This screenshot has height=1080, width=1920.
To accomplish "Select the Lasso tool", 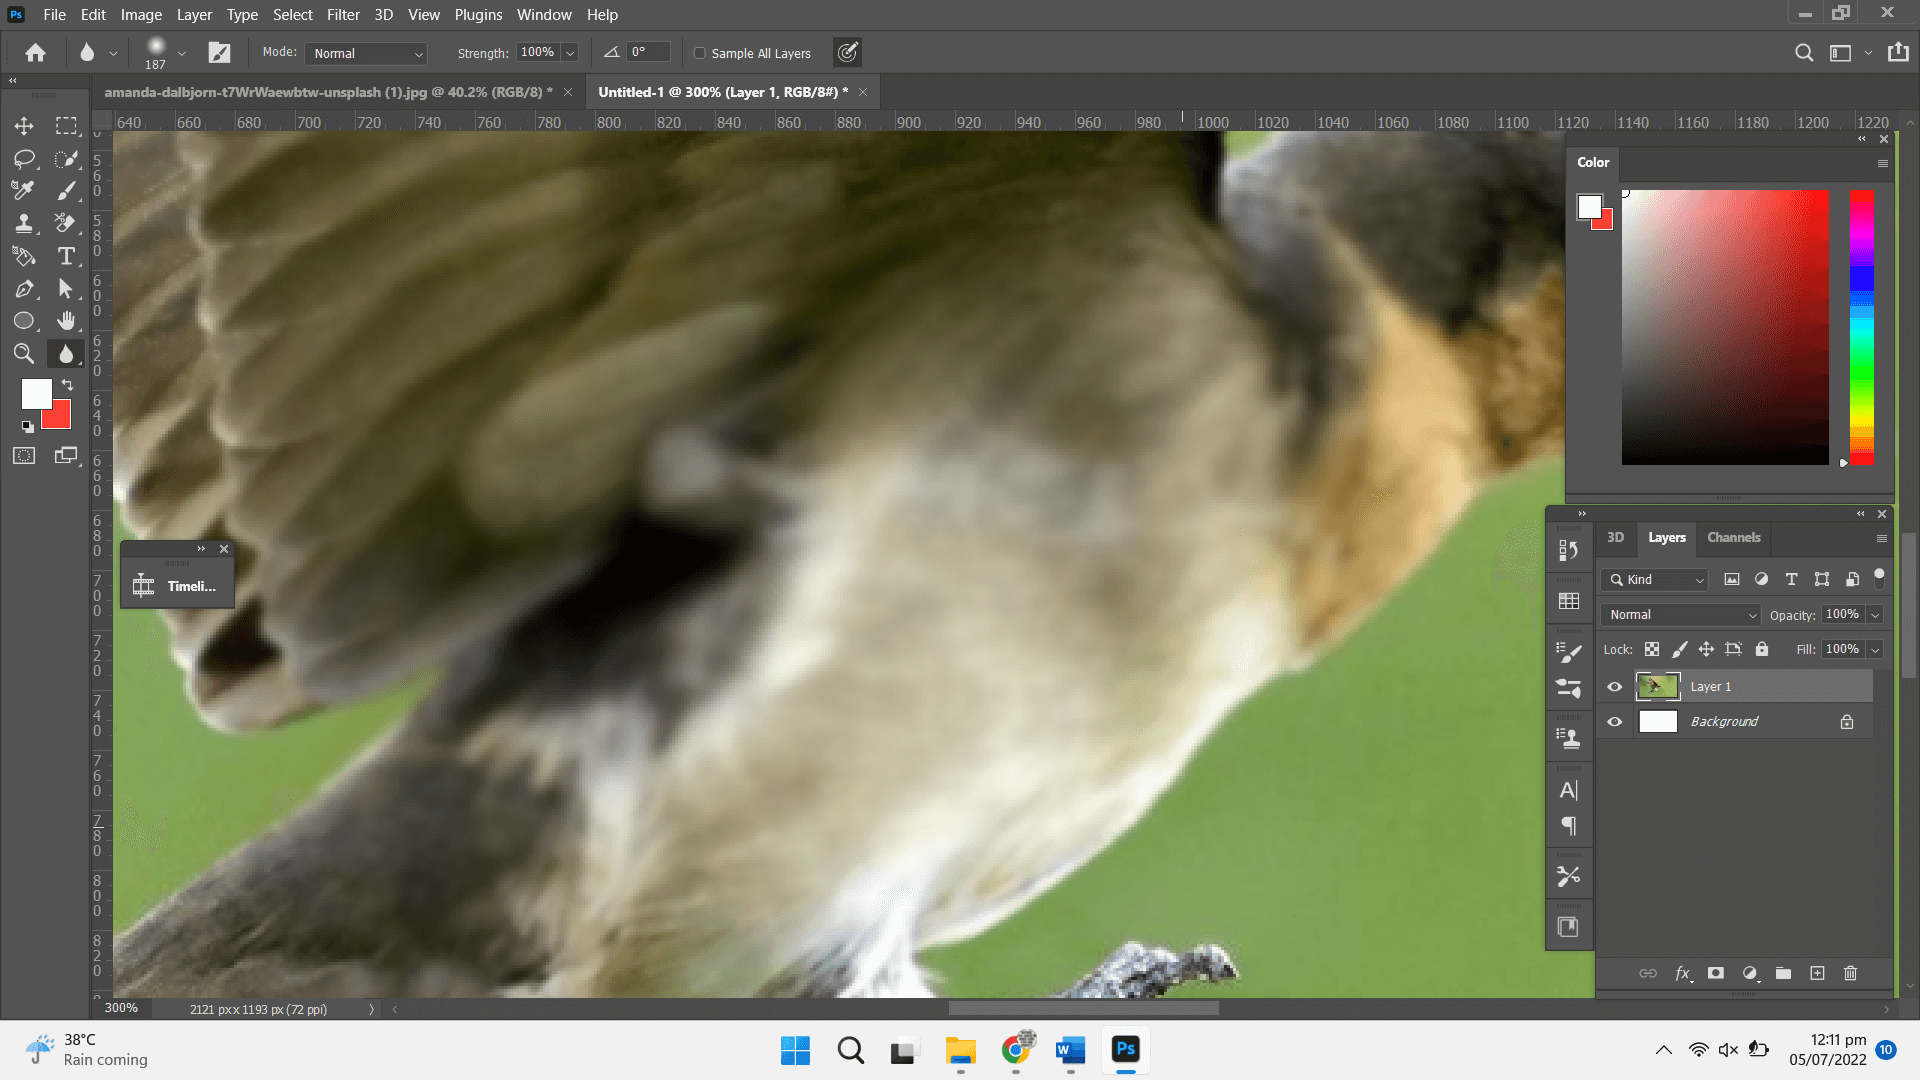I will click(24, 159).
